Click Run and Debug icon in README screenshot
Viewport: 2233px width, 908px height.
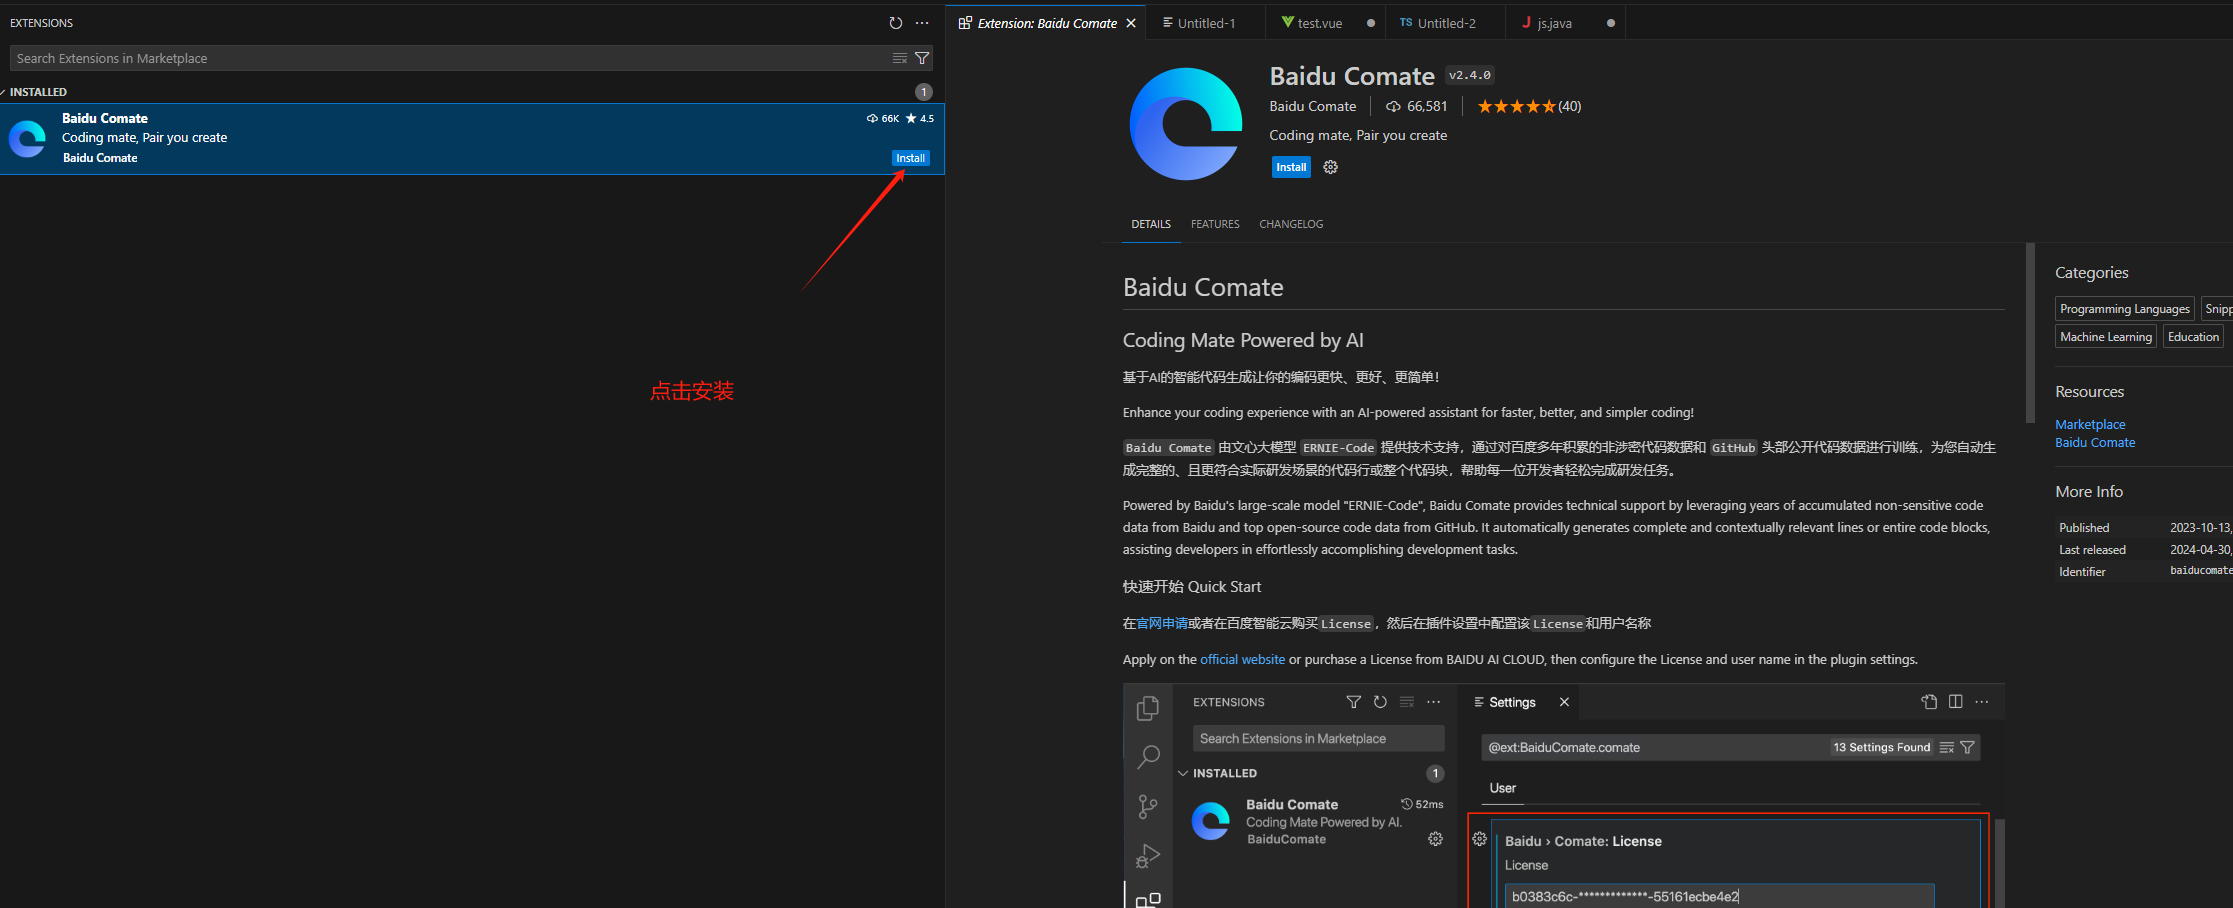pos(1148,856)
